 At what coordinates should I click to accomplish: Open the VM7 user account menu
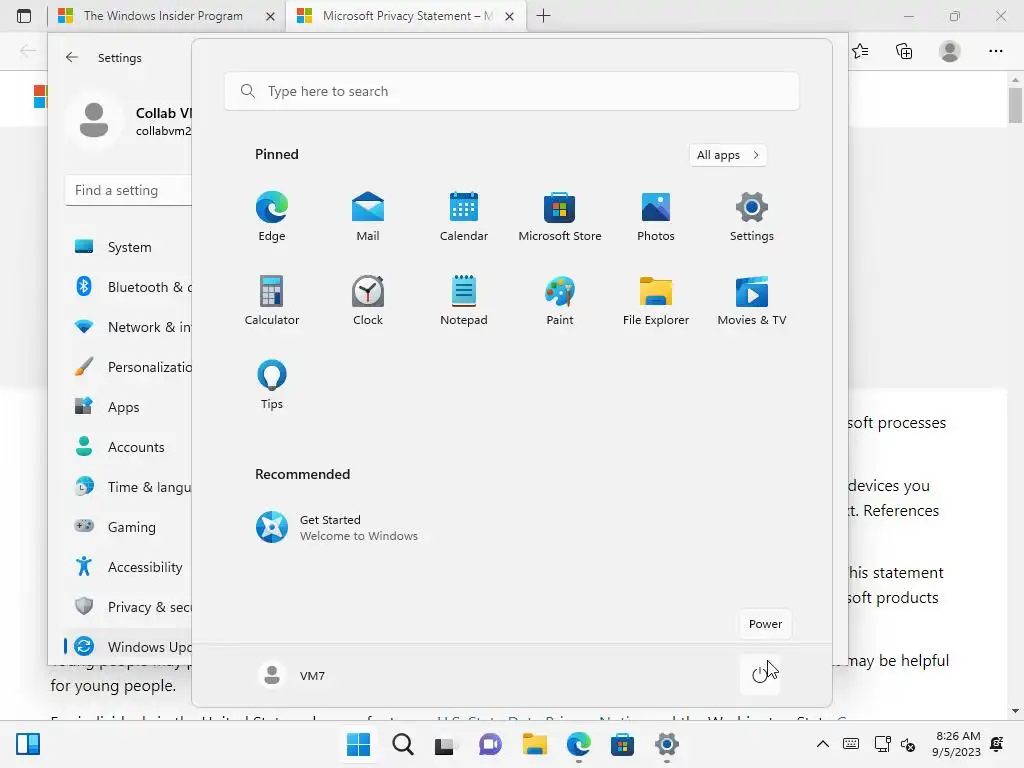tap(292, 675)
